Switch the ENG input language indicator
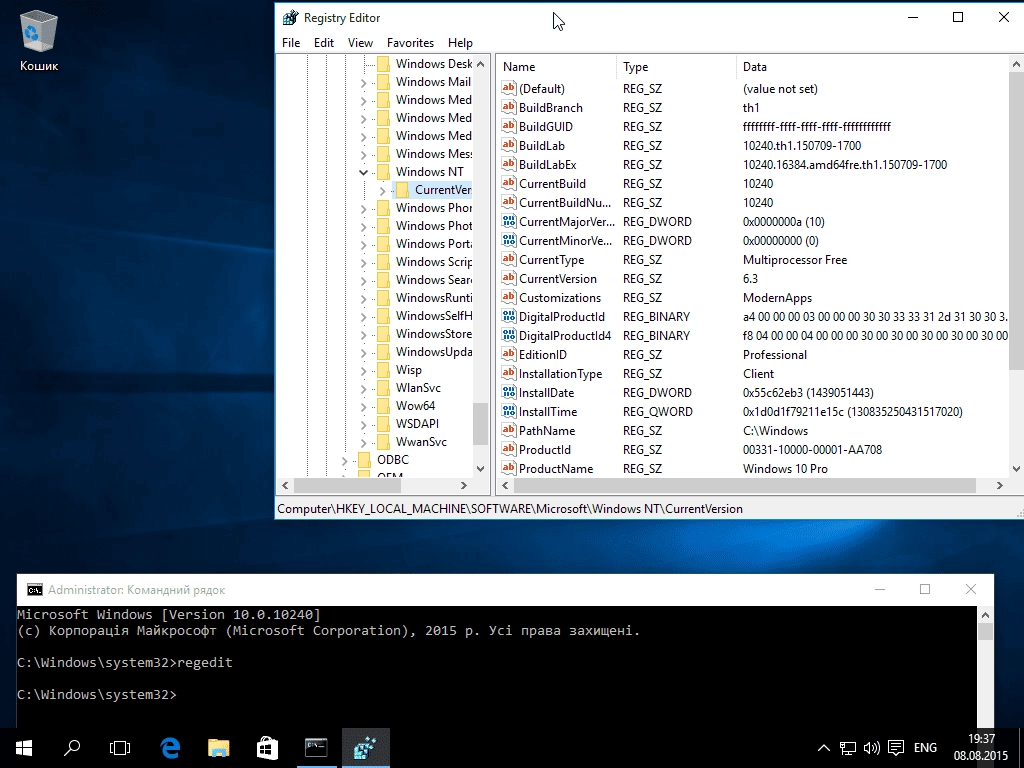1024x768 pixels. [x=925, y=748]
